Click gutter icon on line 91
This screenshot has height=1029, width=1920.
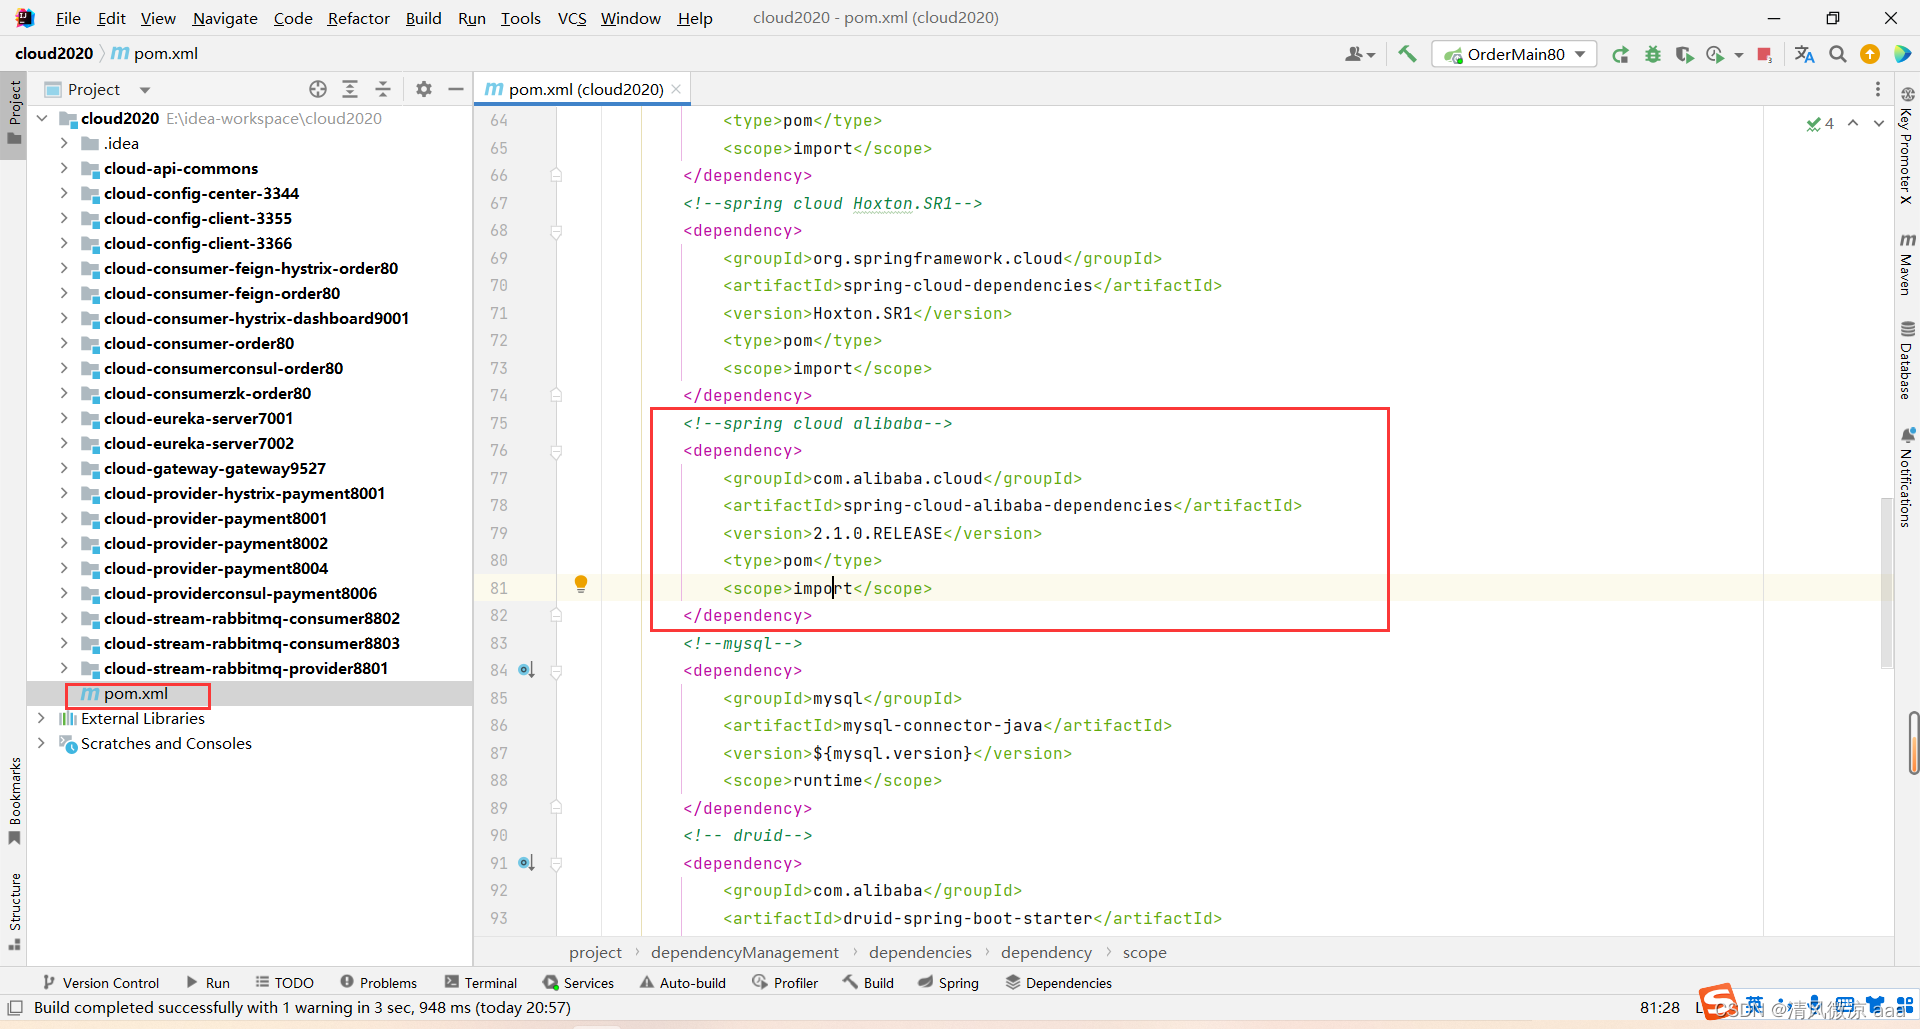[526, 863]
